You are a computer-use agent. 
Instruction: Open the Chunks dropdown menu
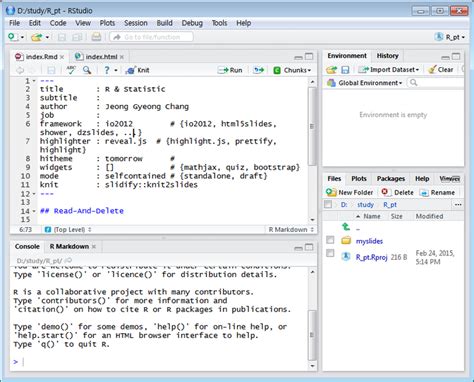(x=292, y=70)
